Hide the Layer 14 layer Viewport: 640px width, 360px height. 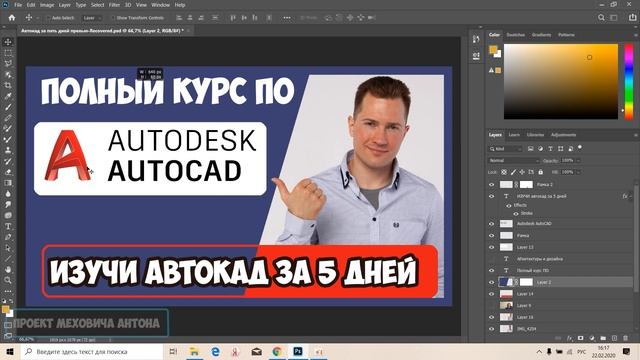491,294
